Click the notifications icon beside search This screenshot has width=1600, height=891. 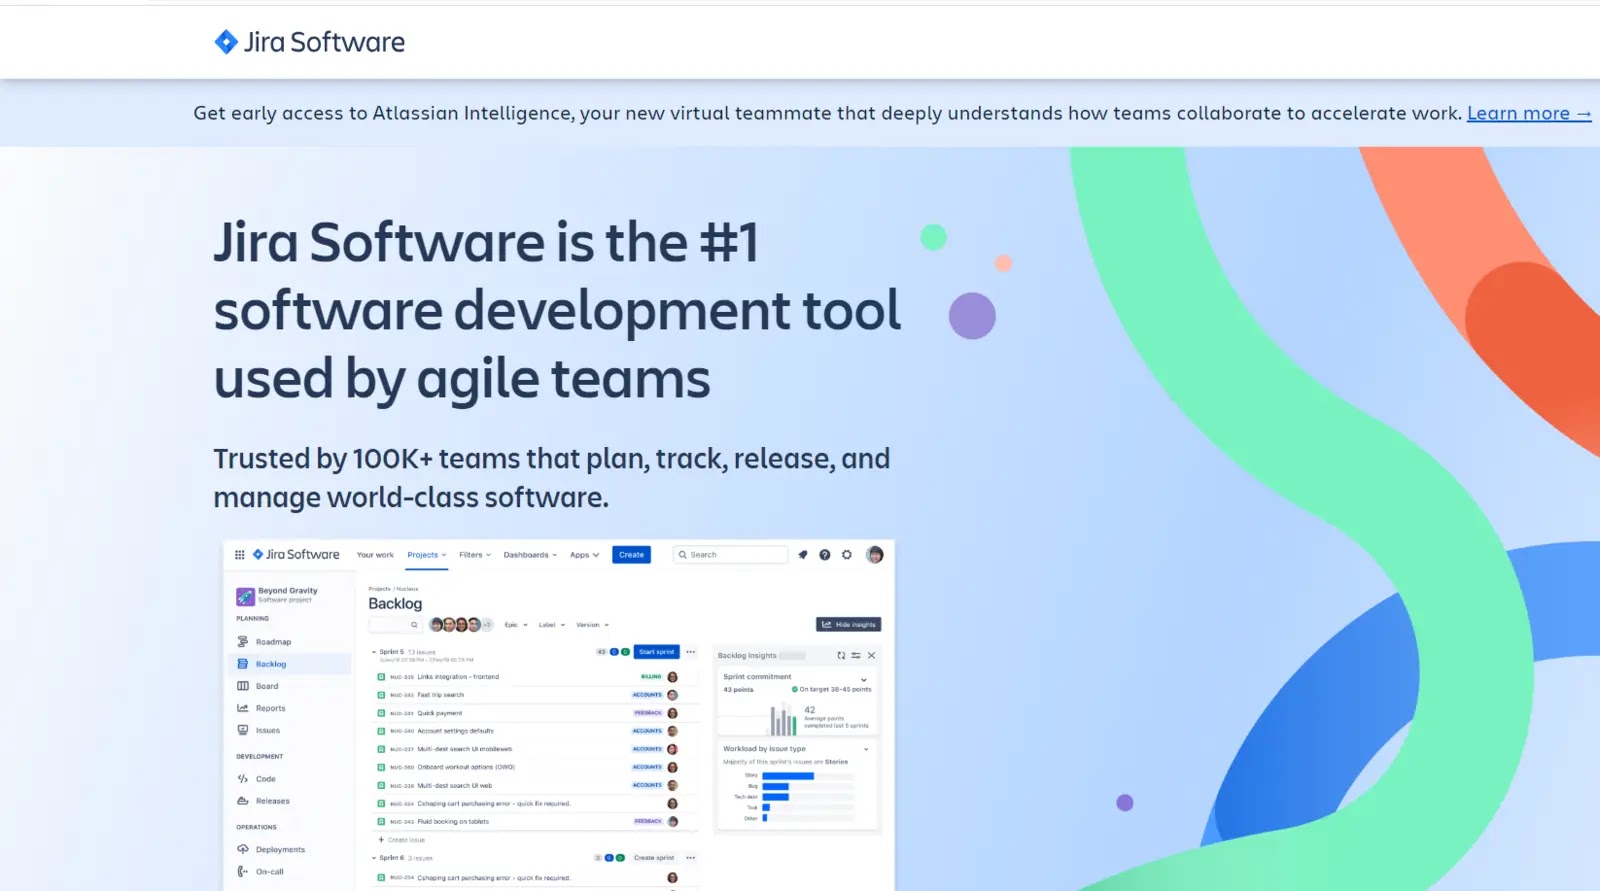coord(802,555)
